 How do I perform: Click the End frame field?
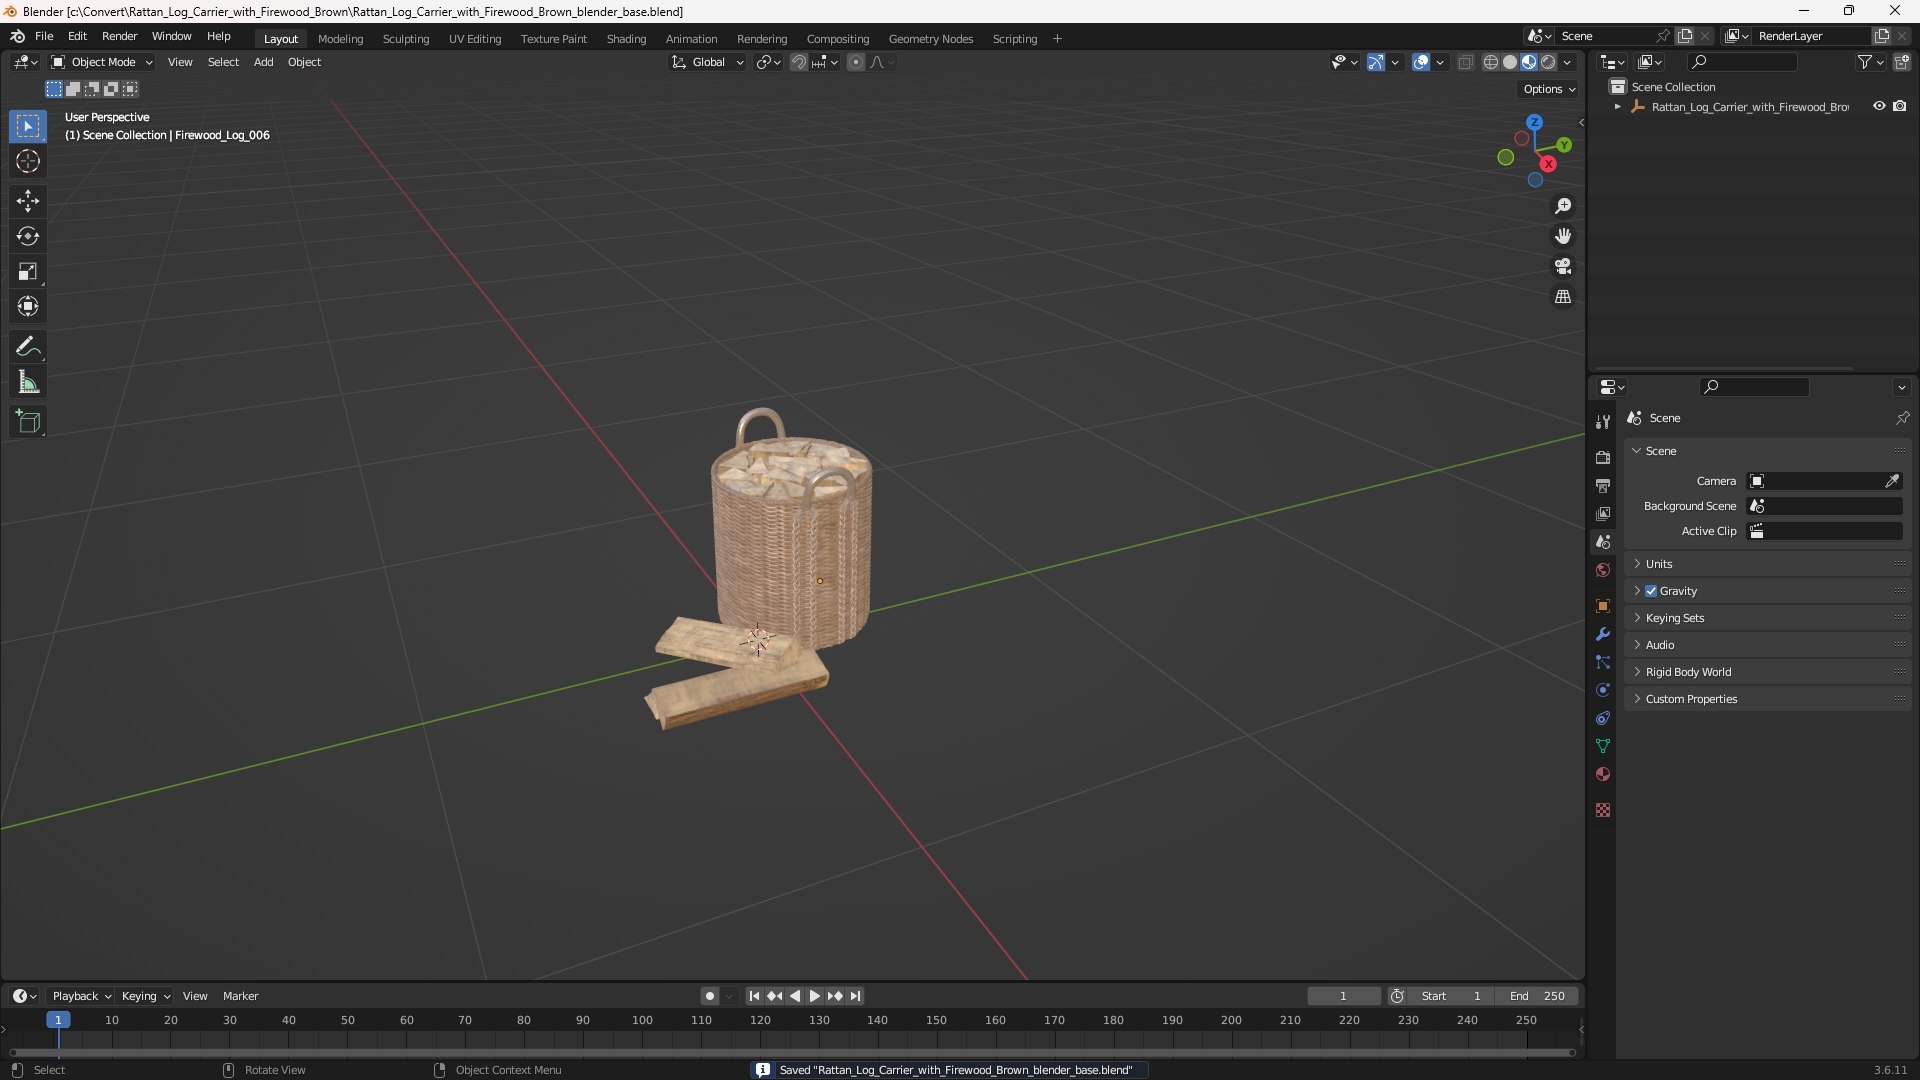click(x=1538, y=996)
